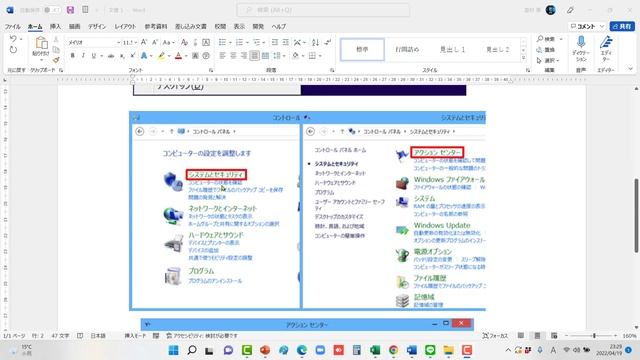This screenshot has height=360, width=640.
Task: Switch to the Design tab
Action: 97,27
